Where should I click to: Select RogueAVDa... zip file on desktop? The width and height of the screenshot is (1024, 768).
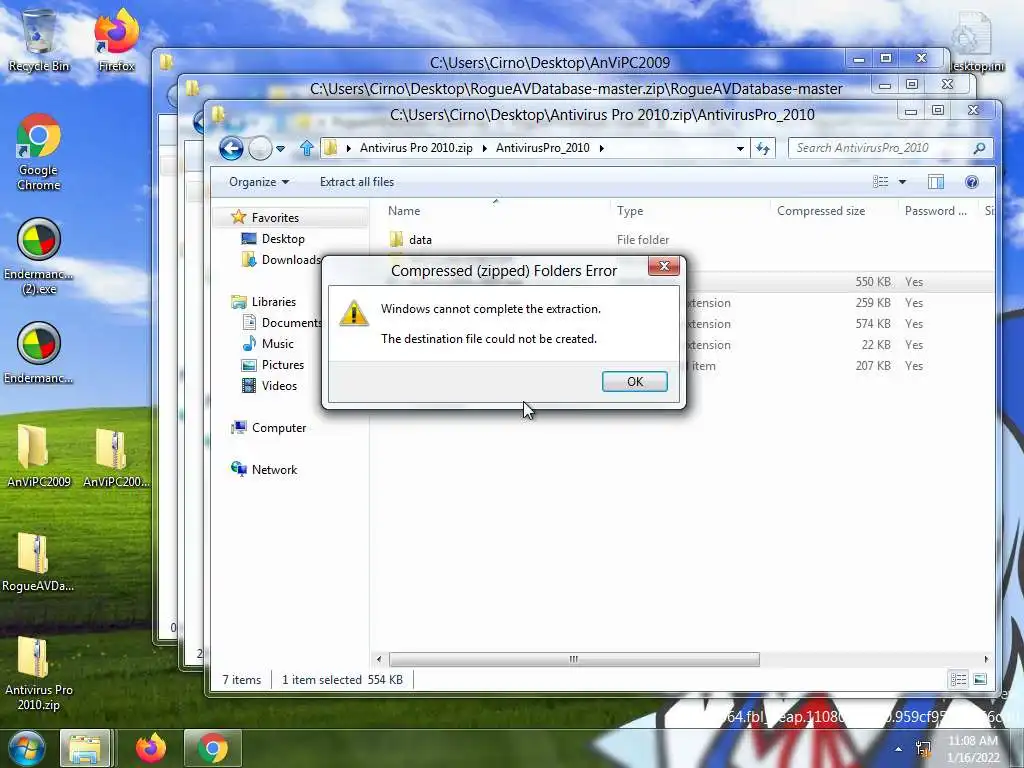(38, 560)
